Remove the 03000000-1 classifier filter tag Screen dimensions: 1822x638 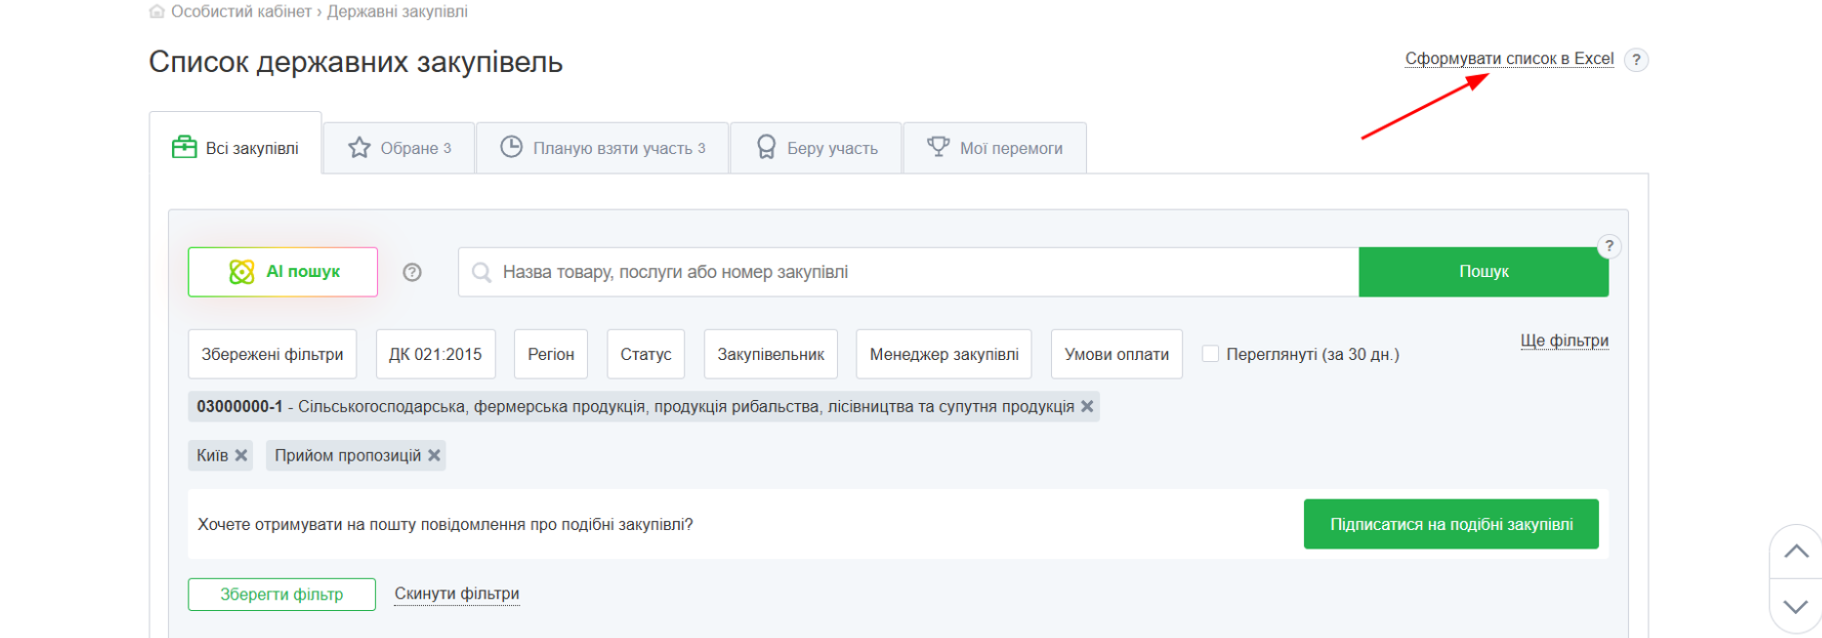pyautogui.click(x=1087, y=407)
